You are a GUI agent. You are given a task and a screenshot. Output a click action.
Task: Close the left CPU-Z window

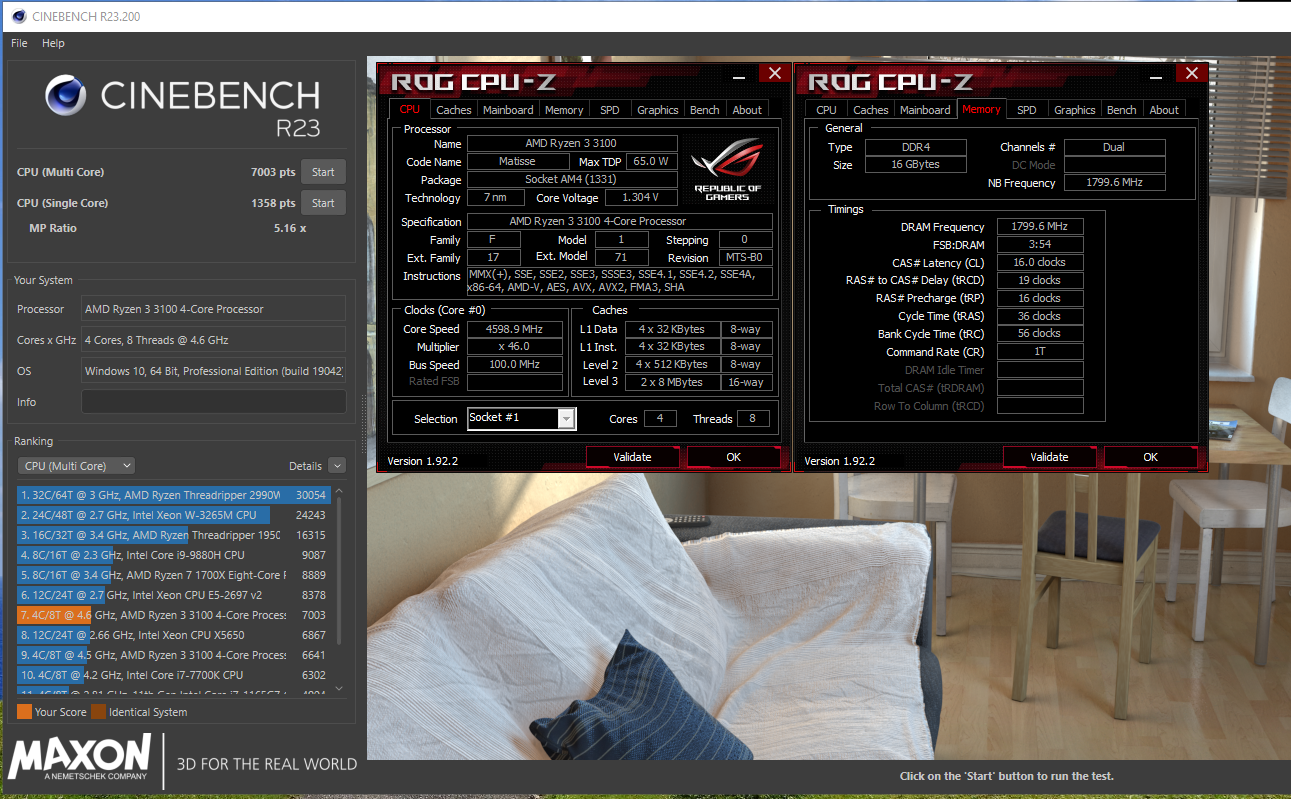tap(773, 73)
